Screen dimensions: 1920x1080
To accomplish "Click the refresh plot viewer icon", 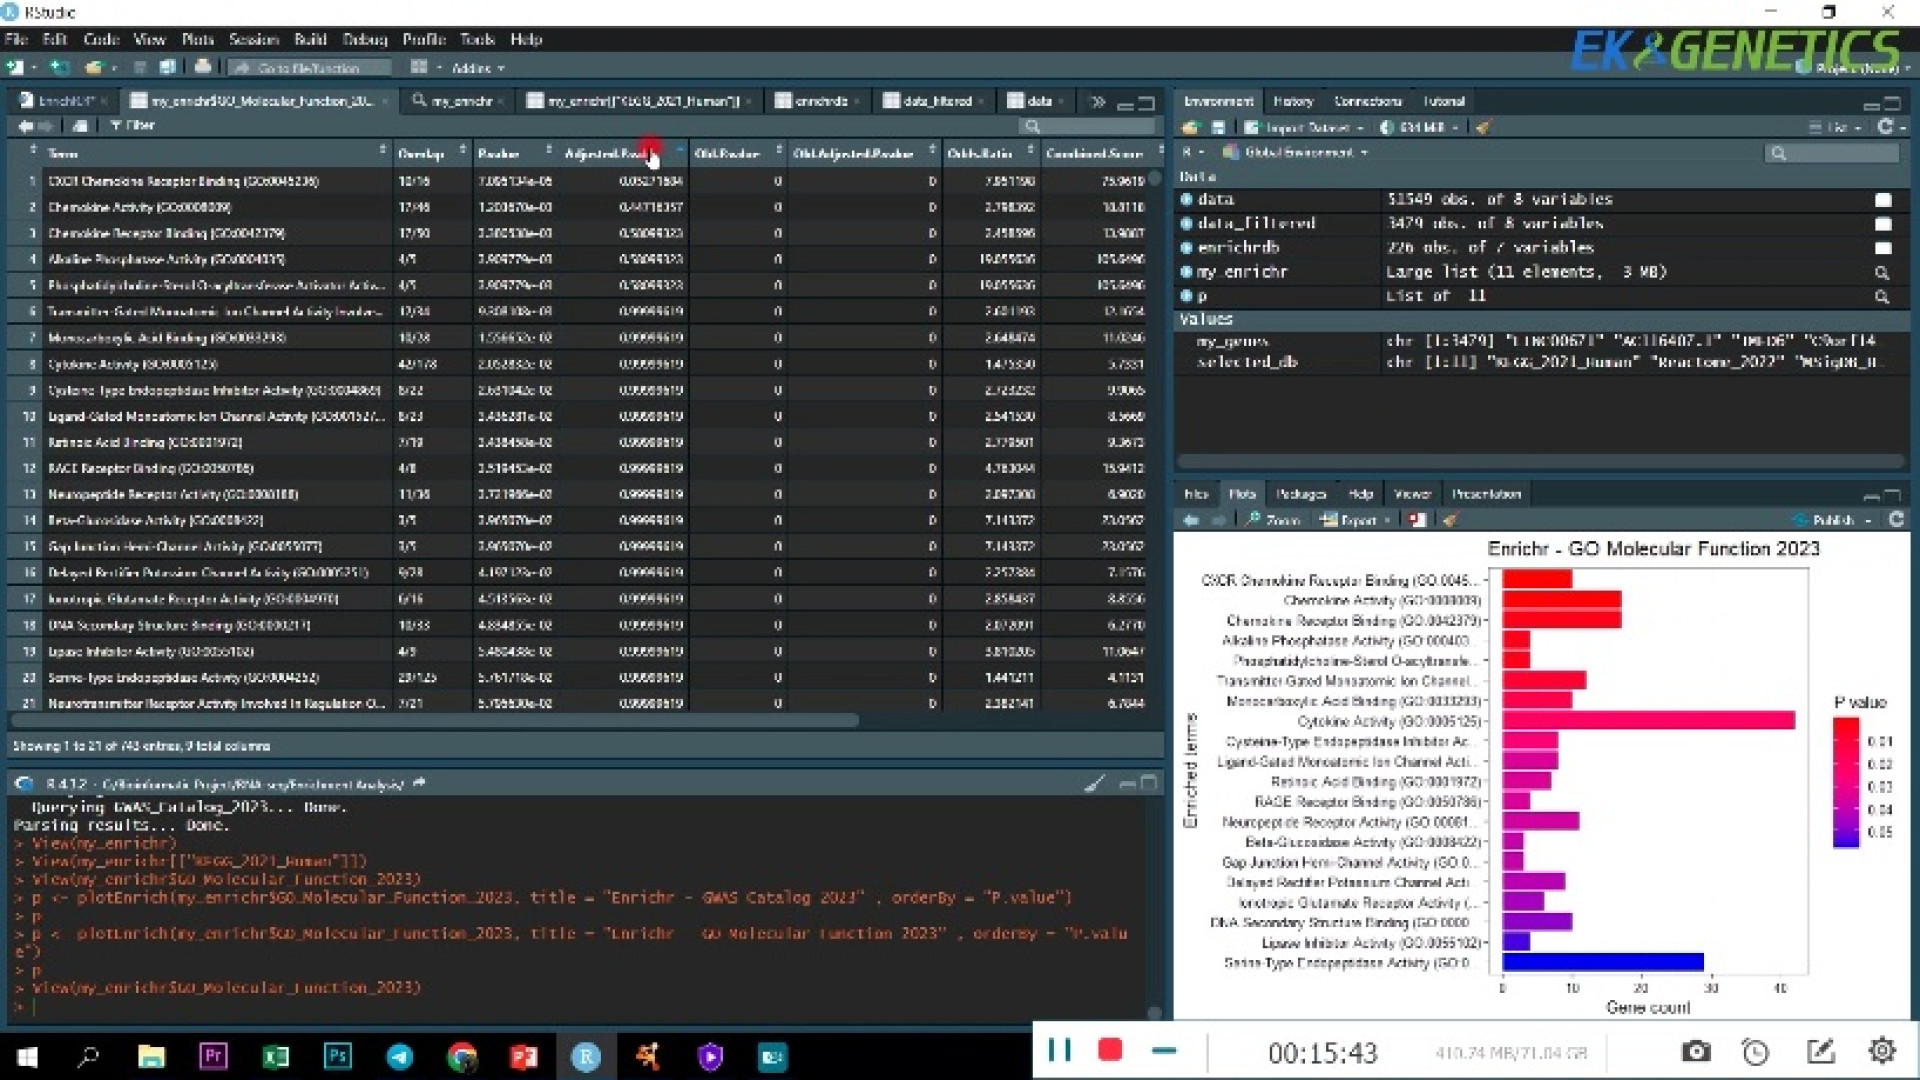I will 1896,519.
